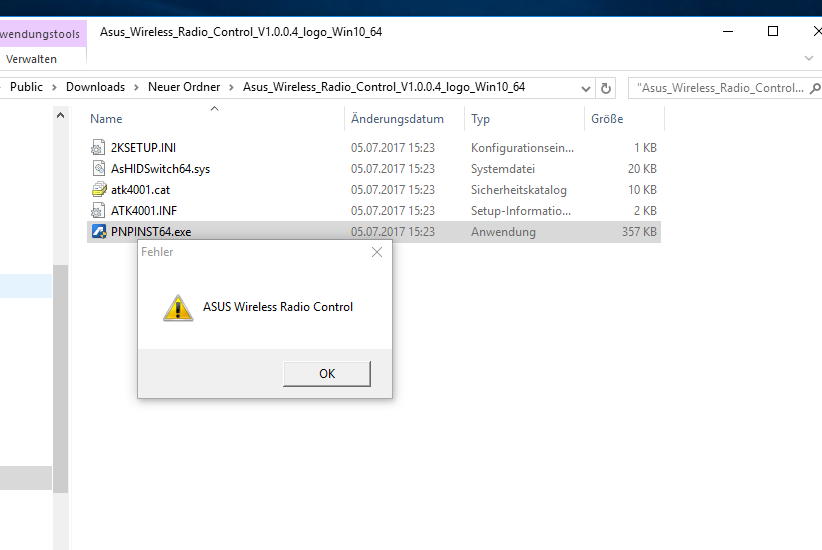Go to Downloads in the breadcrumb

click(95, 87)
